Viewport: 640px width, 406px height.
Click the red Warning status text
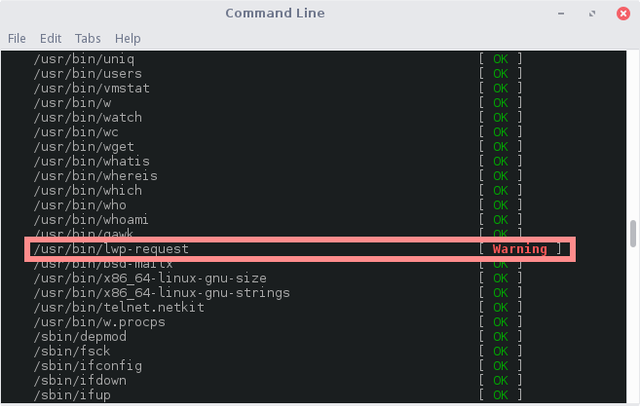pyautogui.click(x=520, y=249)
